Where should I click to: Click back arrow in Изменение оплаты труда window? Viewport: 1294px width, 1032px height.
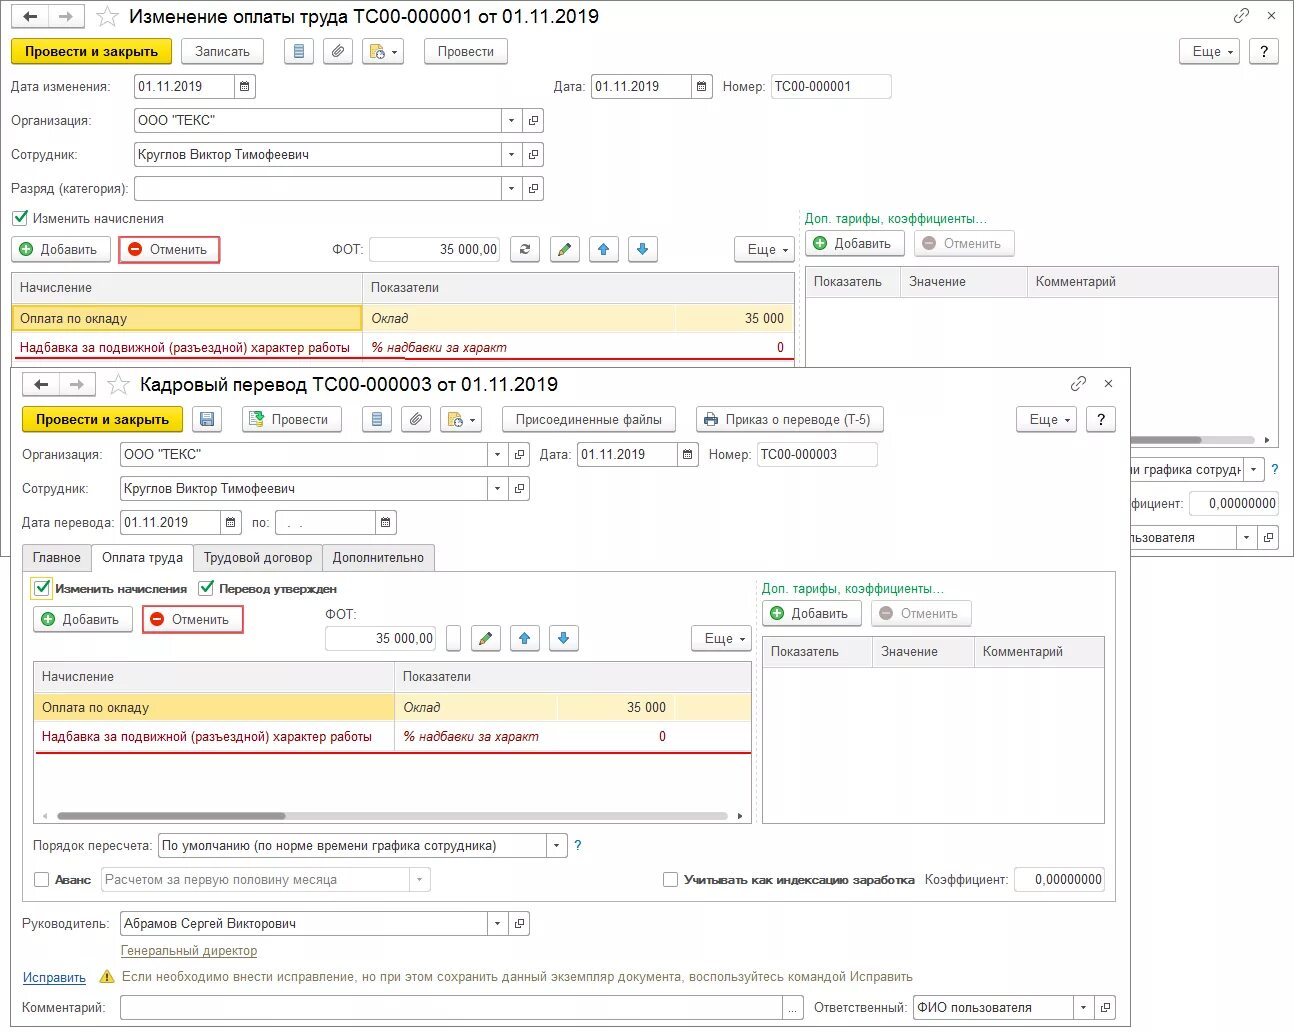31,17
